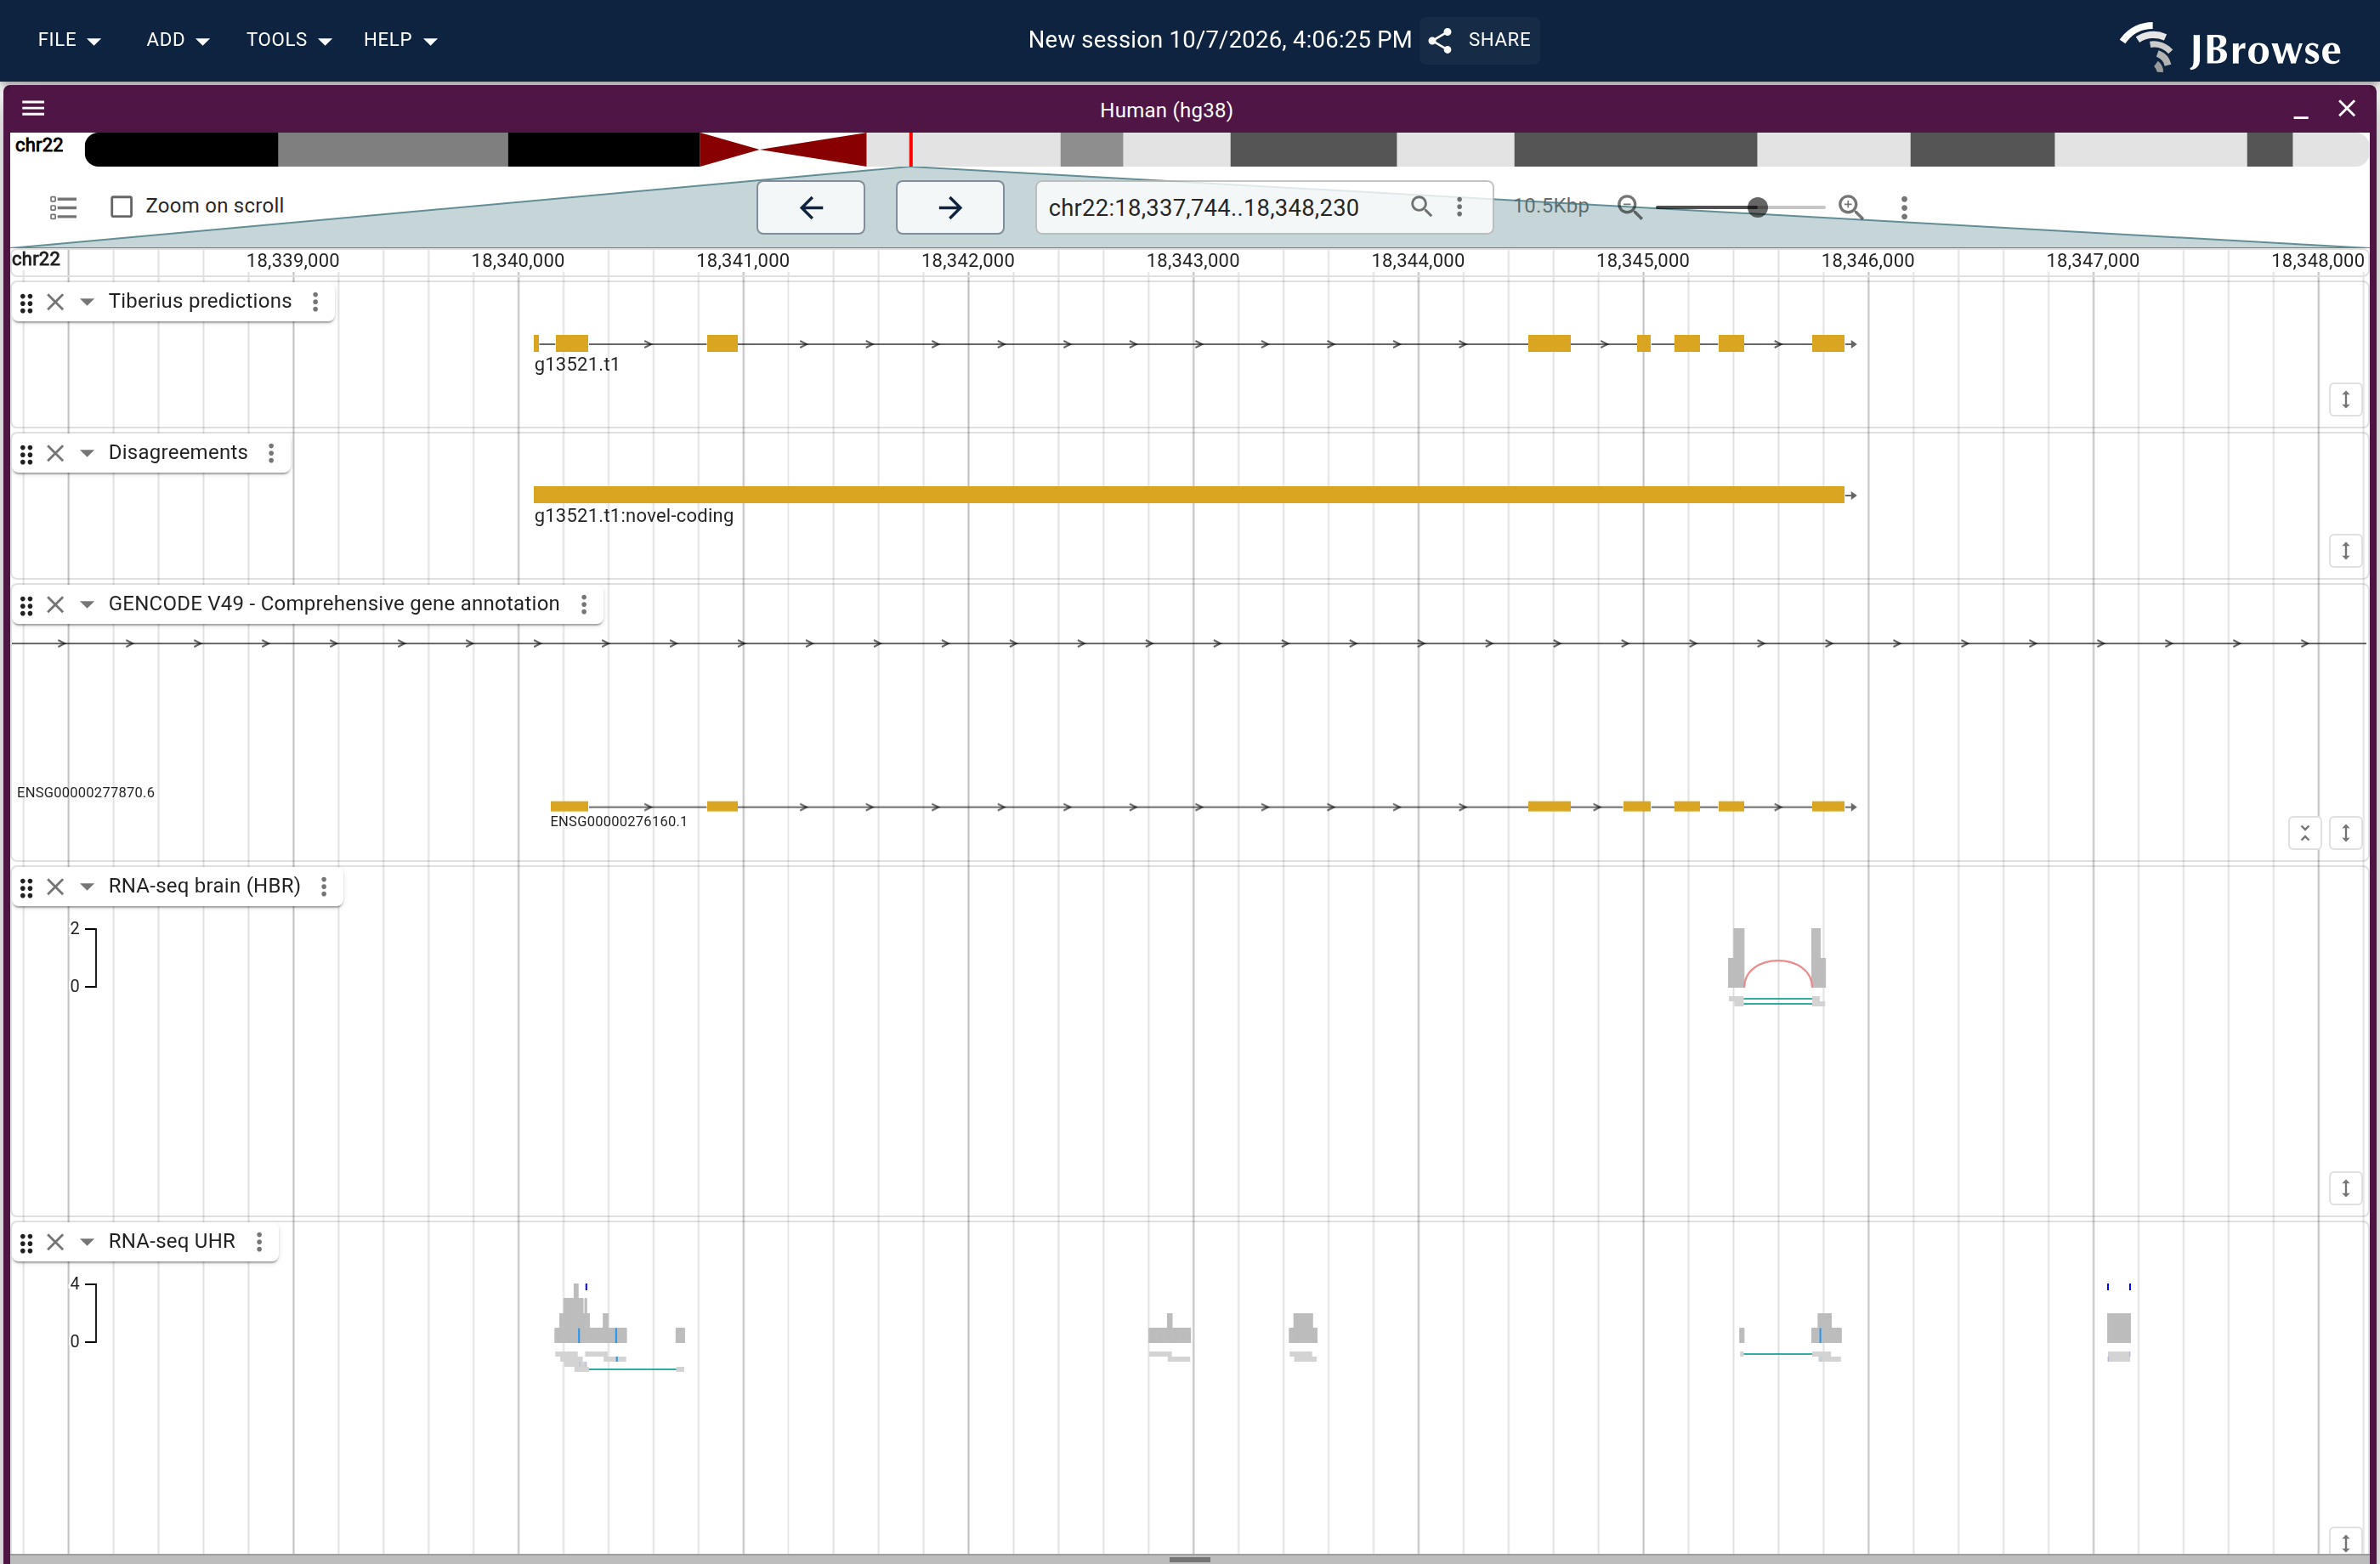This screenshot has height=1564, width=2380.
Task: Open the view's three-dot menu
Action: (x=1904, y=207)
